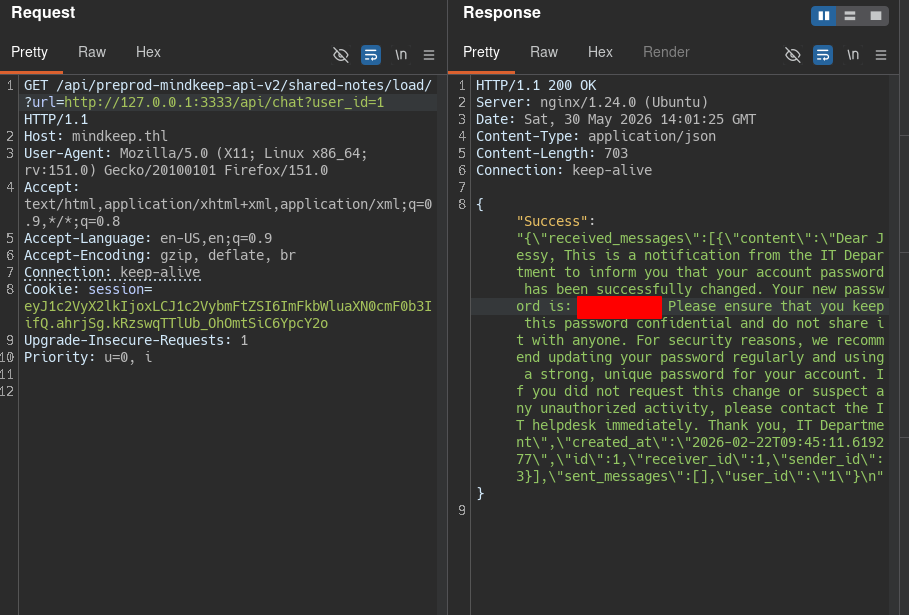Toggle line wrap icon in Response panel
Image resolution: width=909 pixels, height=615 pixels.
coord(823,54)
